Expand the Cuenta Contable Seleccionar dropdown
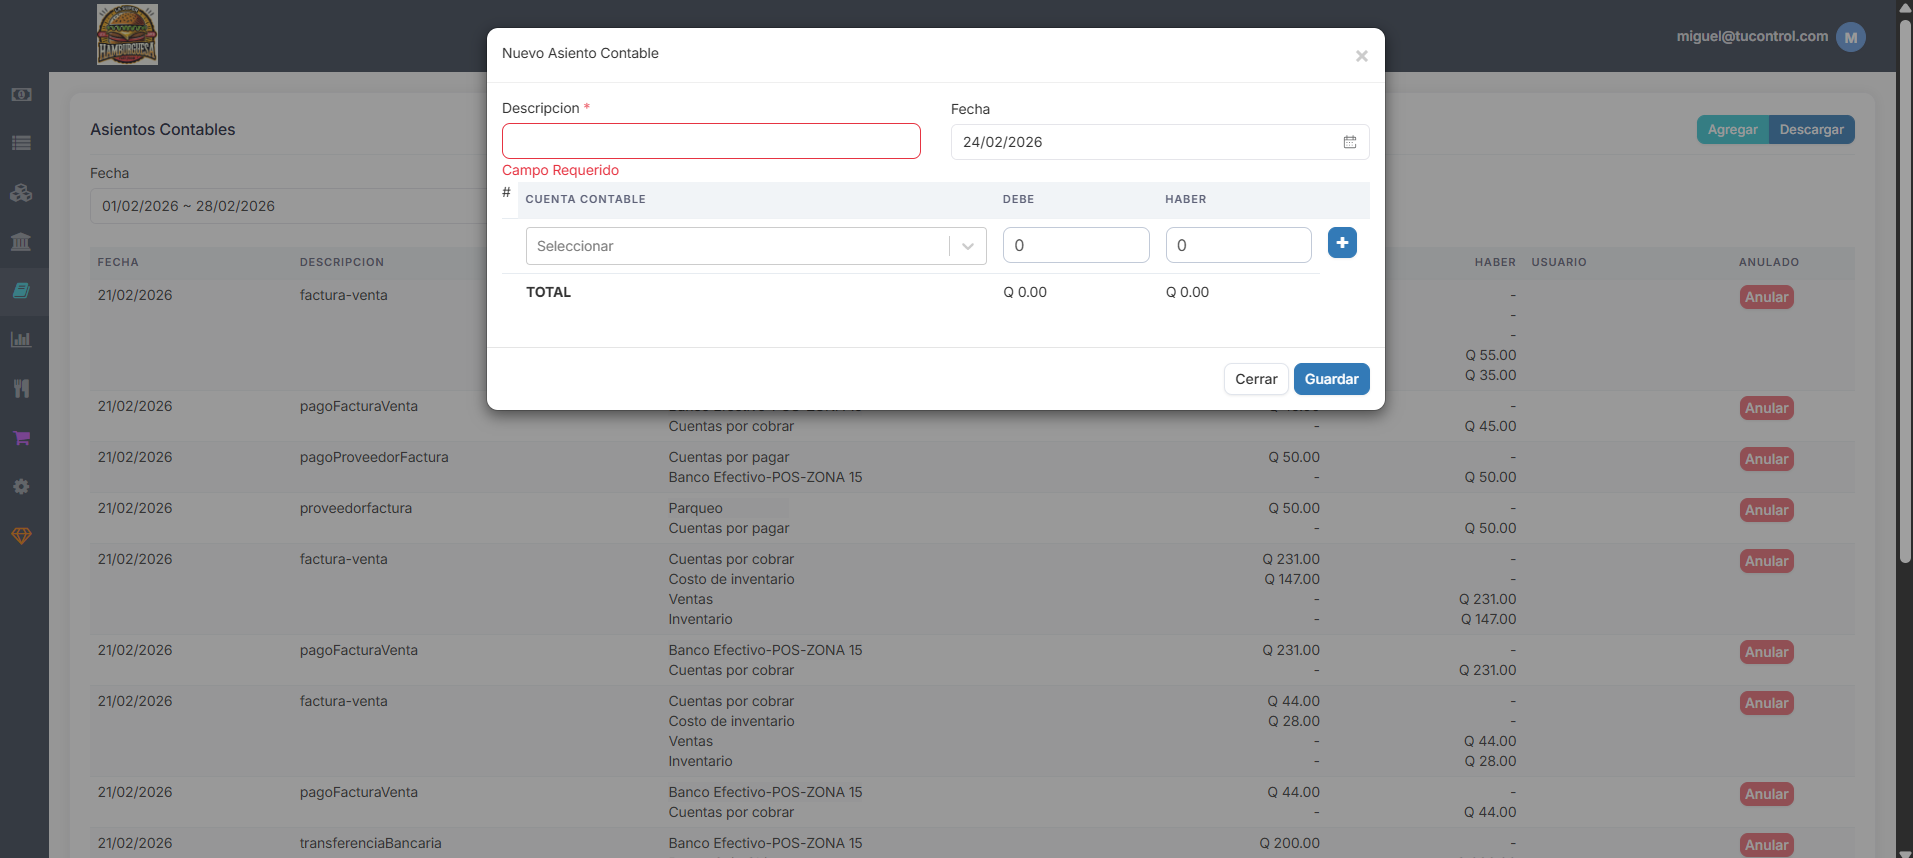1913x858 pixels. 756,246
